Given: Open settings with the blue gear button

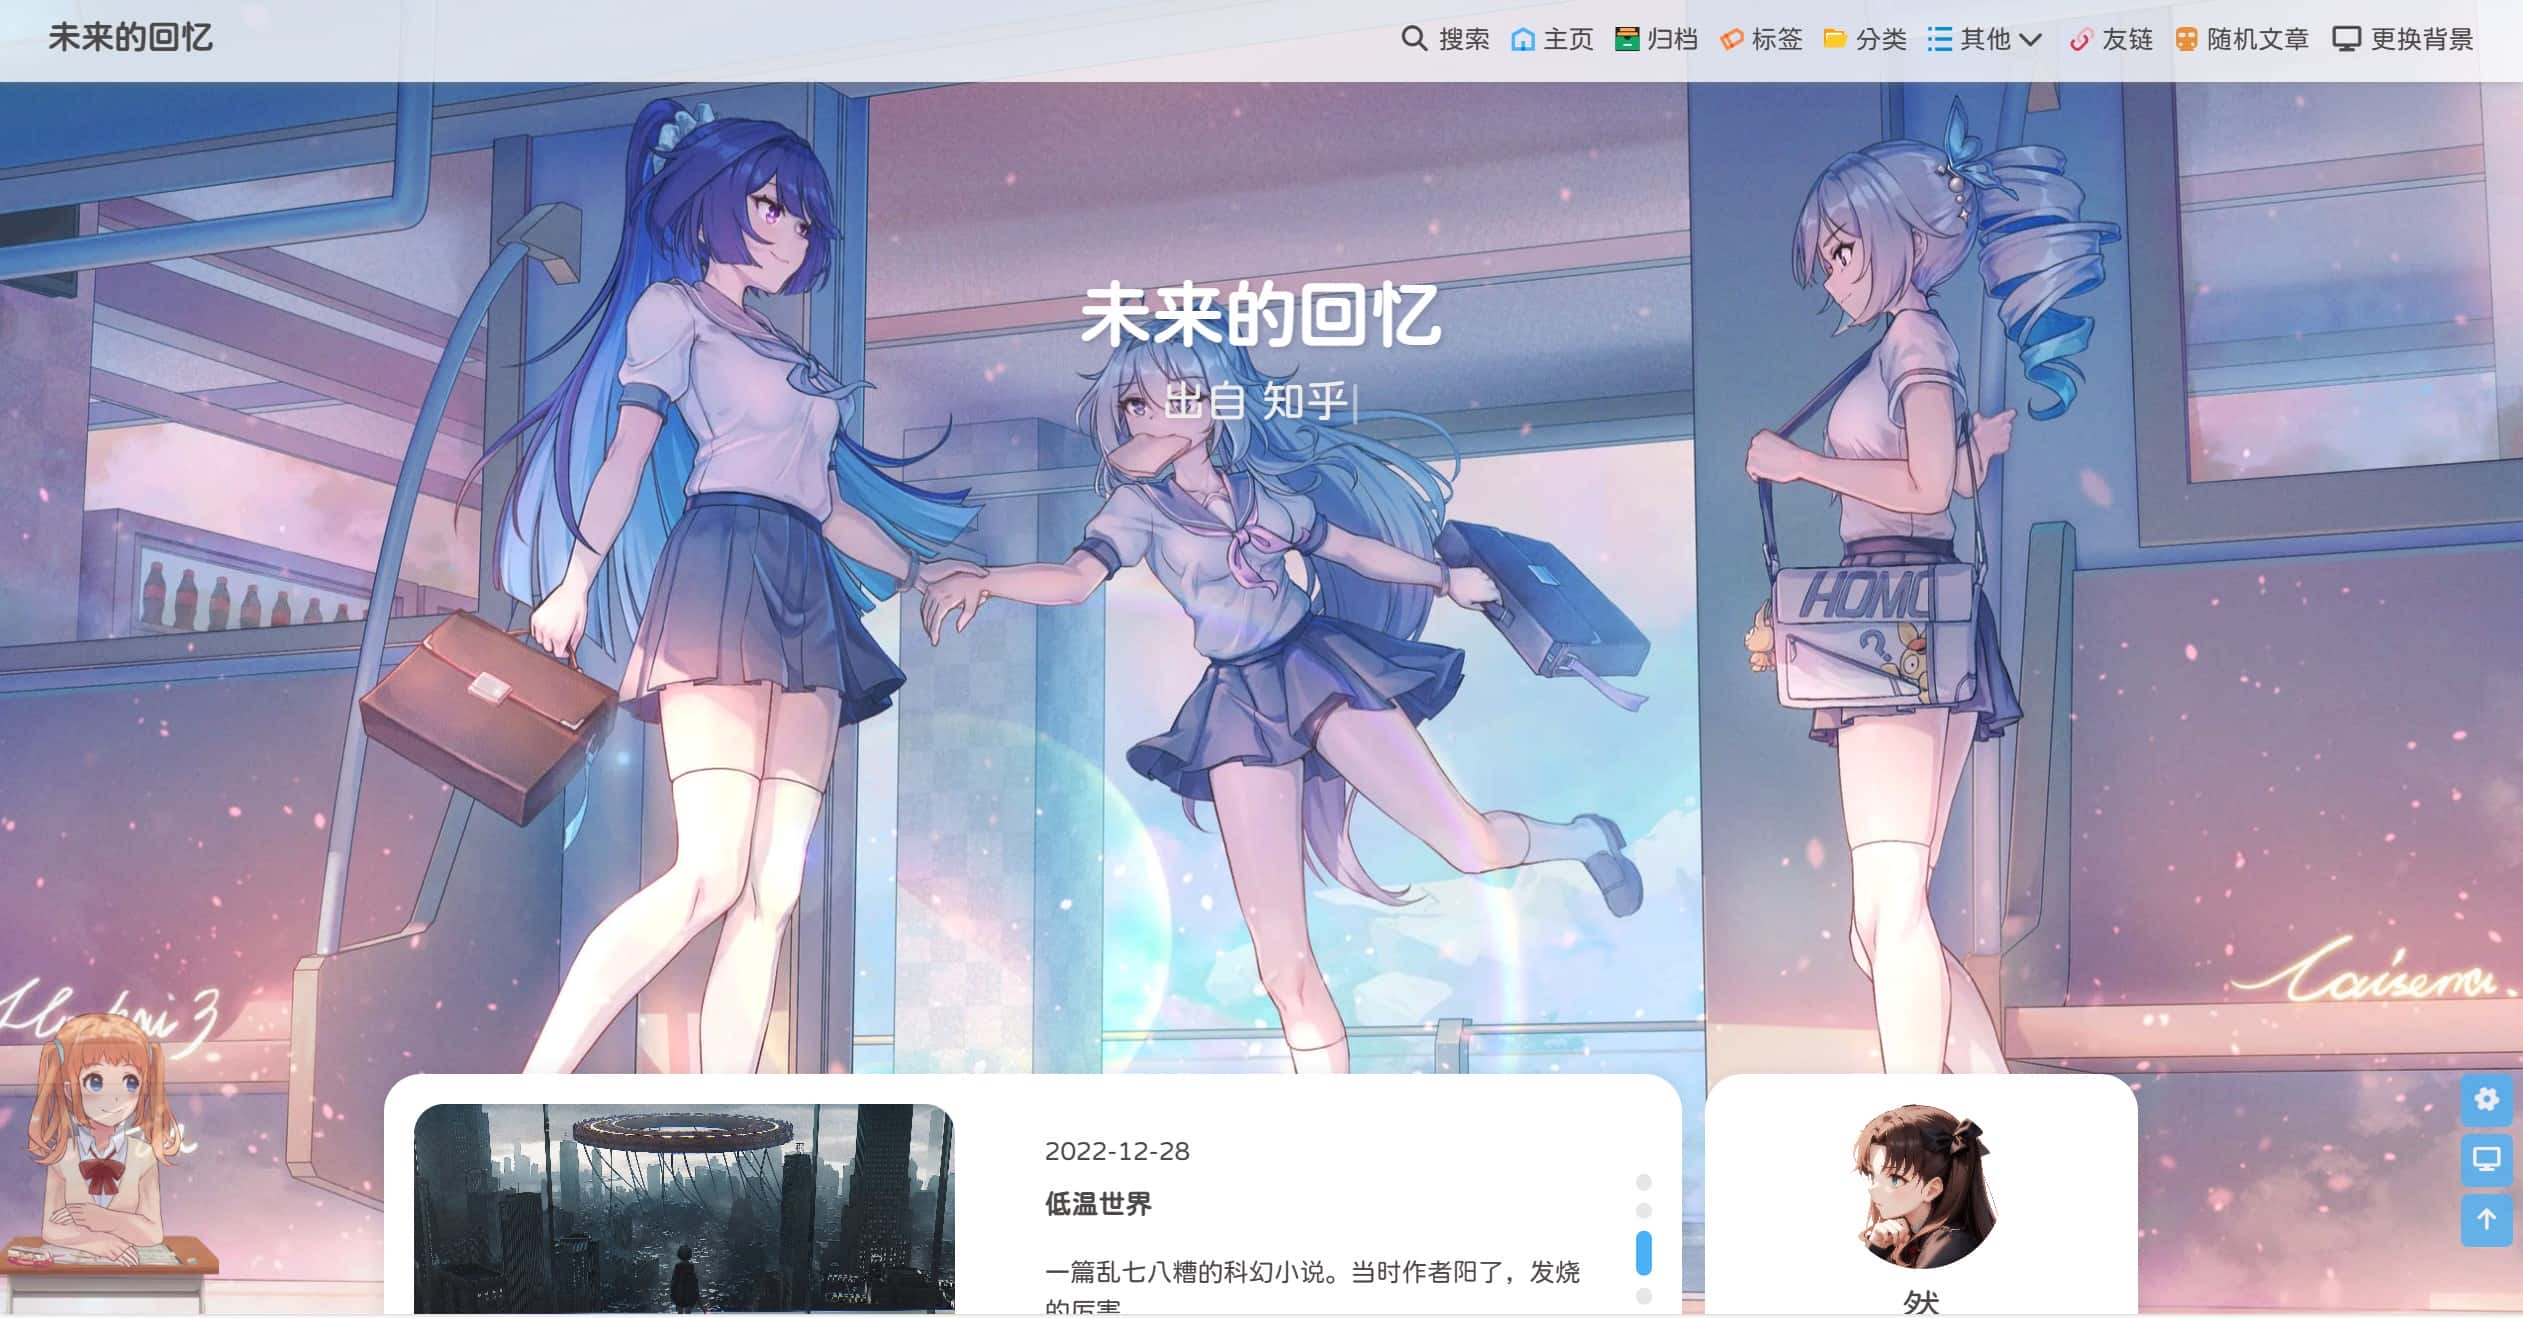Looking at the screenshot, I should 2486,1100.
